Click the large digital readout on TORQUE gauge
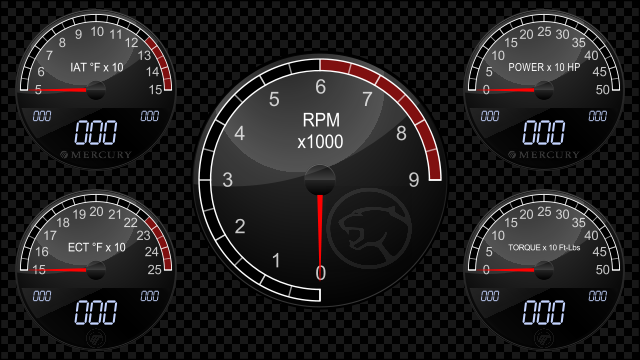 544,312
